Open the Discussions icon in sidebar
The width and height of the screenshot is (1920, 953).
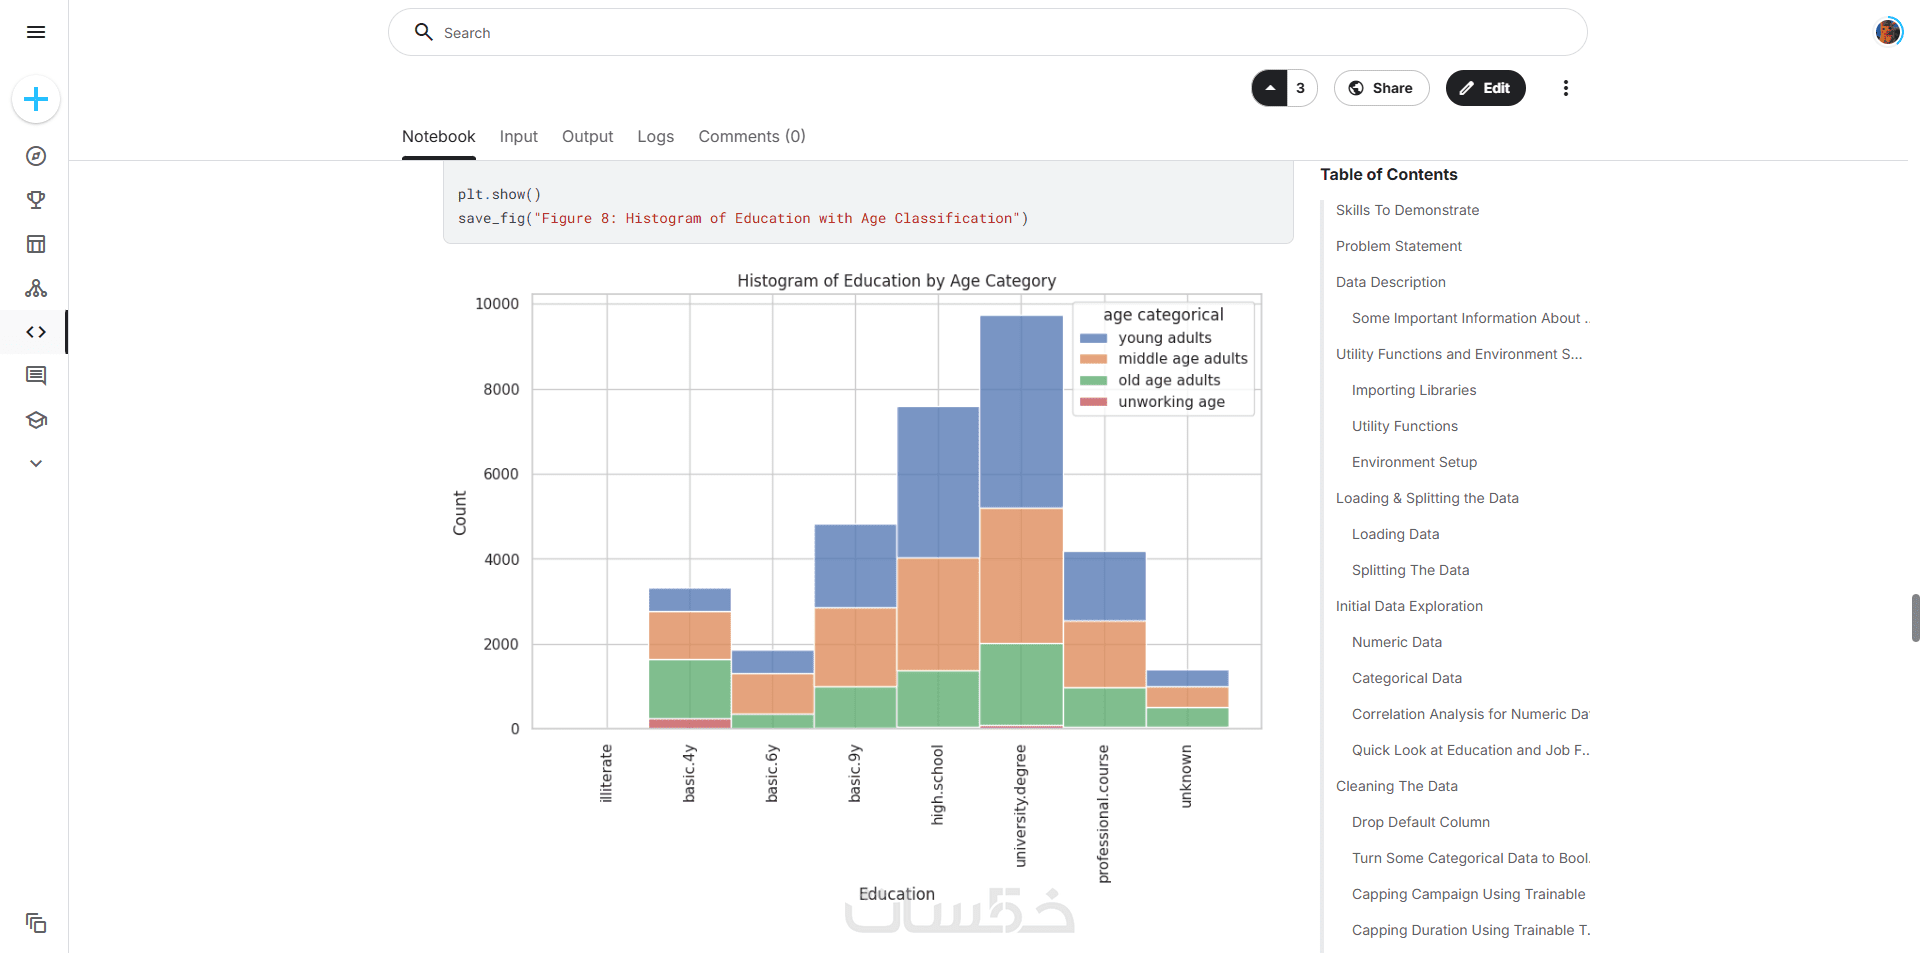click(36, 376)
